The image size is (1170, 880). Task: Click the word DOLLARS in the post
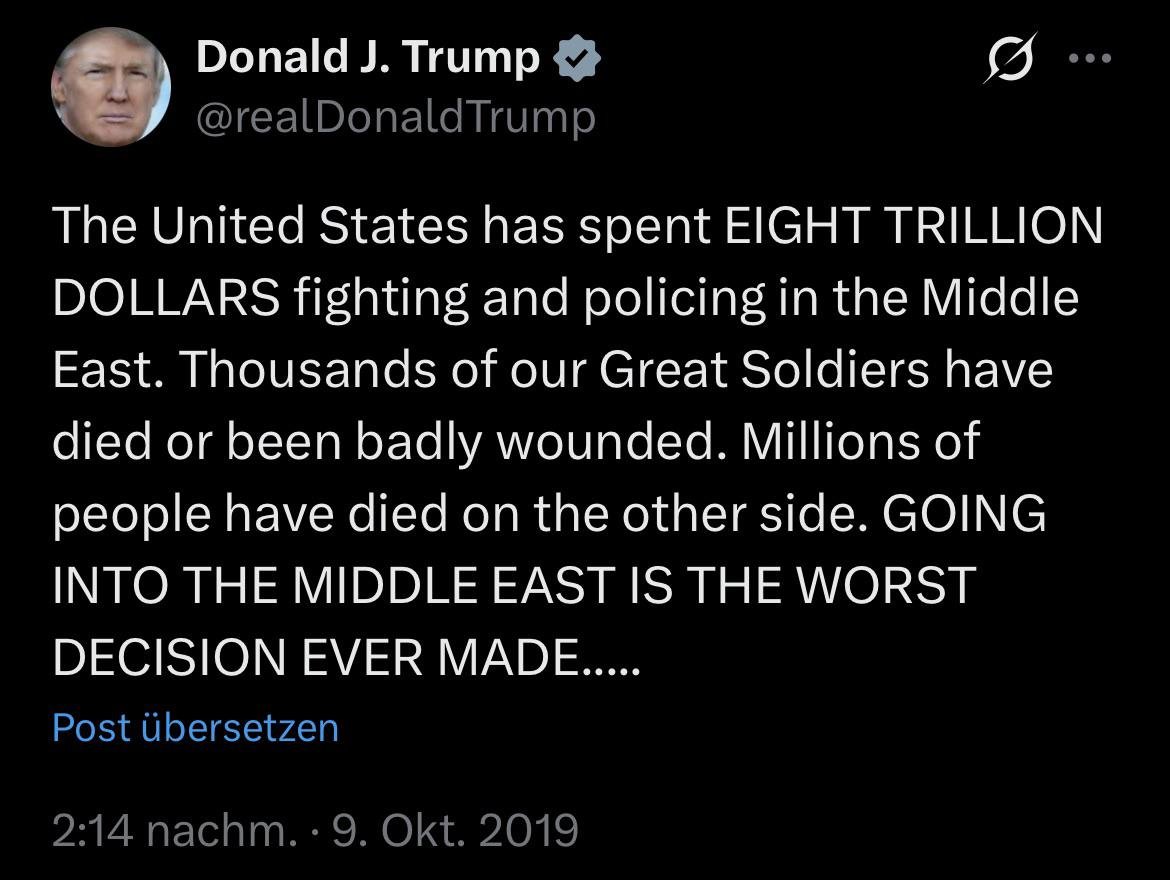click(165, 298)
